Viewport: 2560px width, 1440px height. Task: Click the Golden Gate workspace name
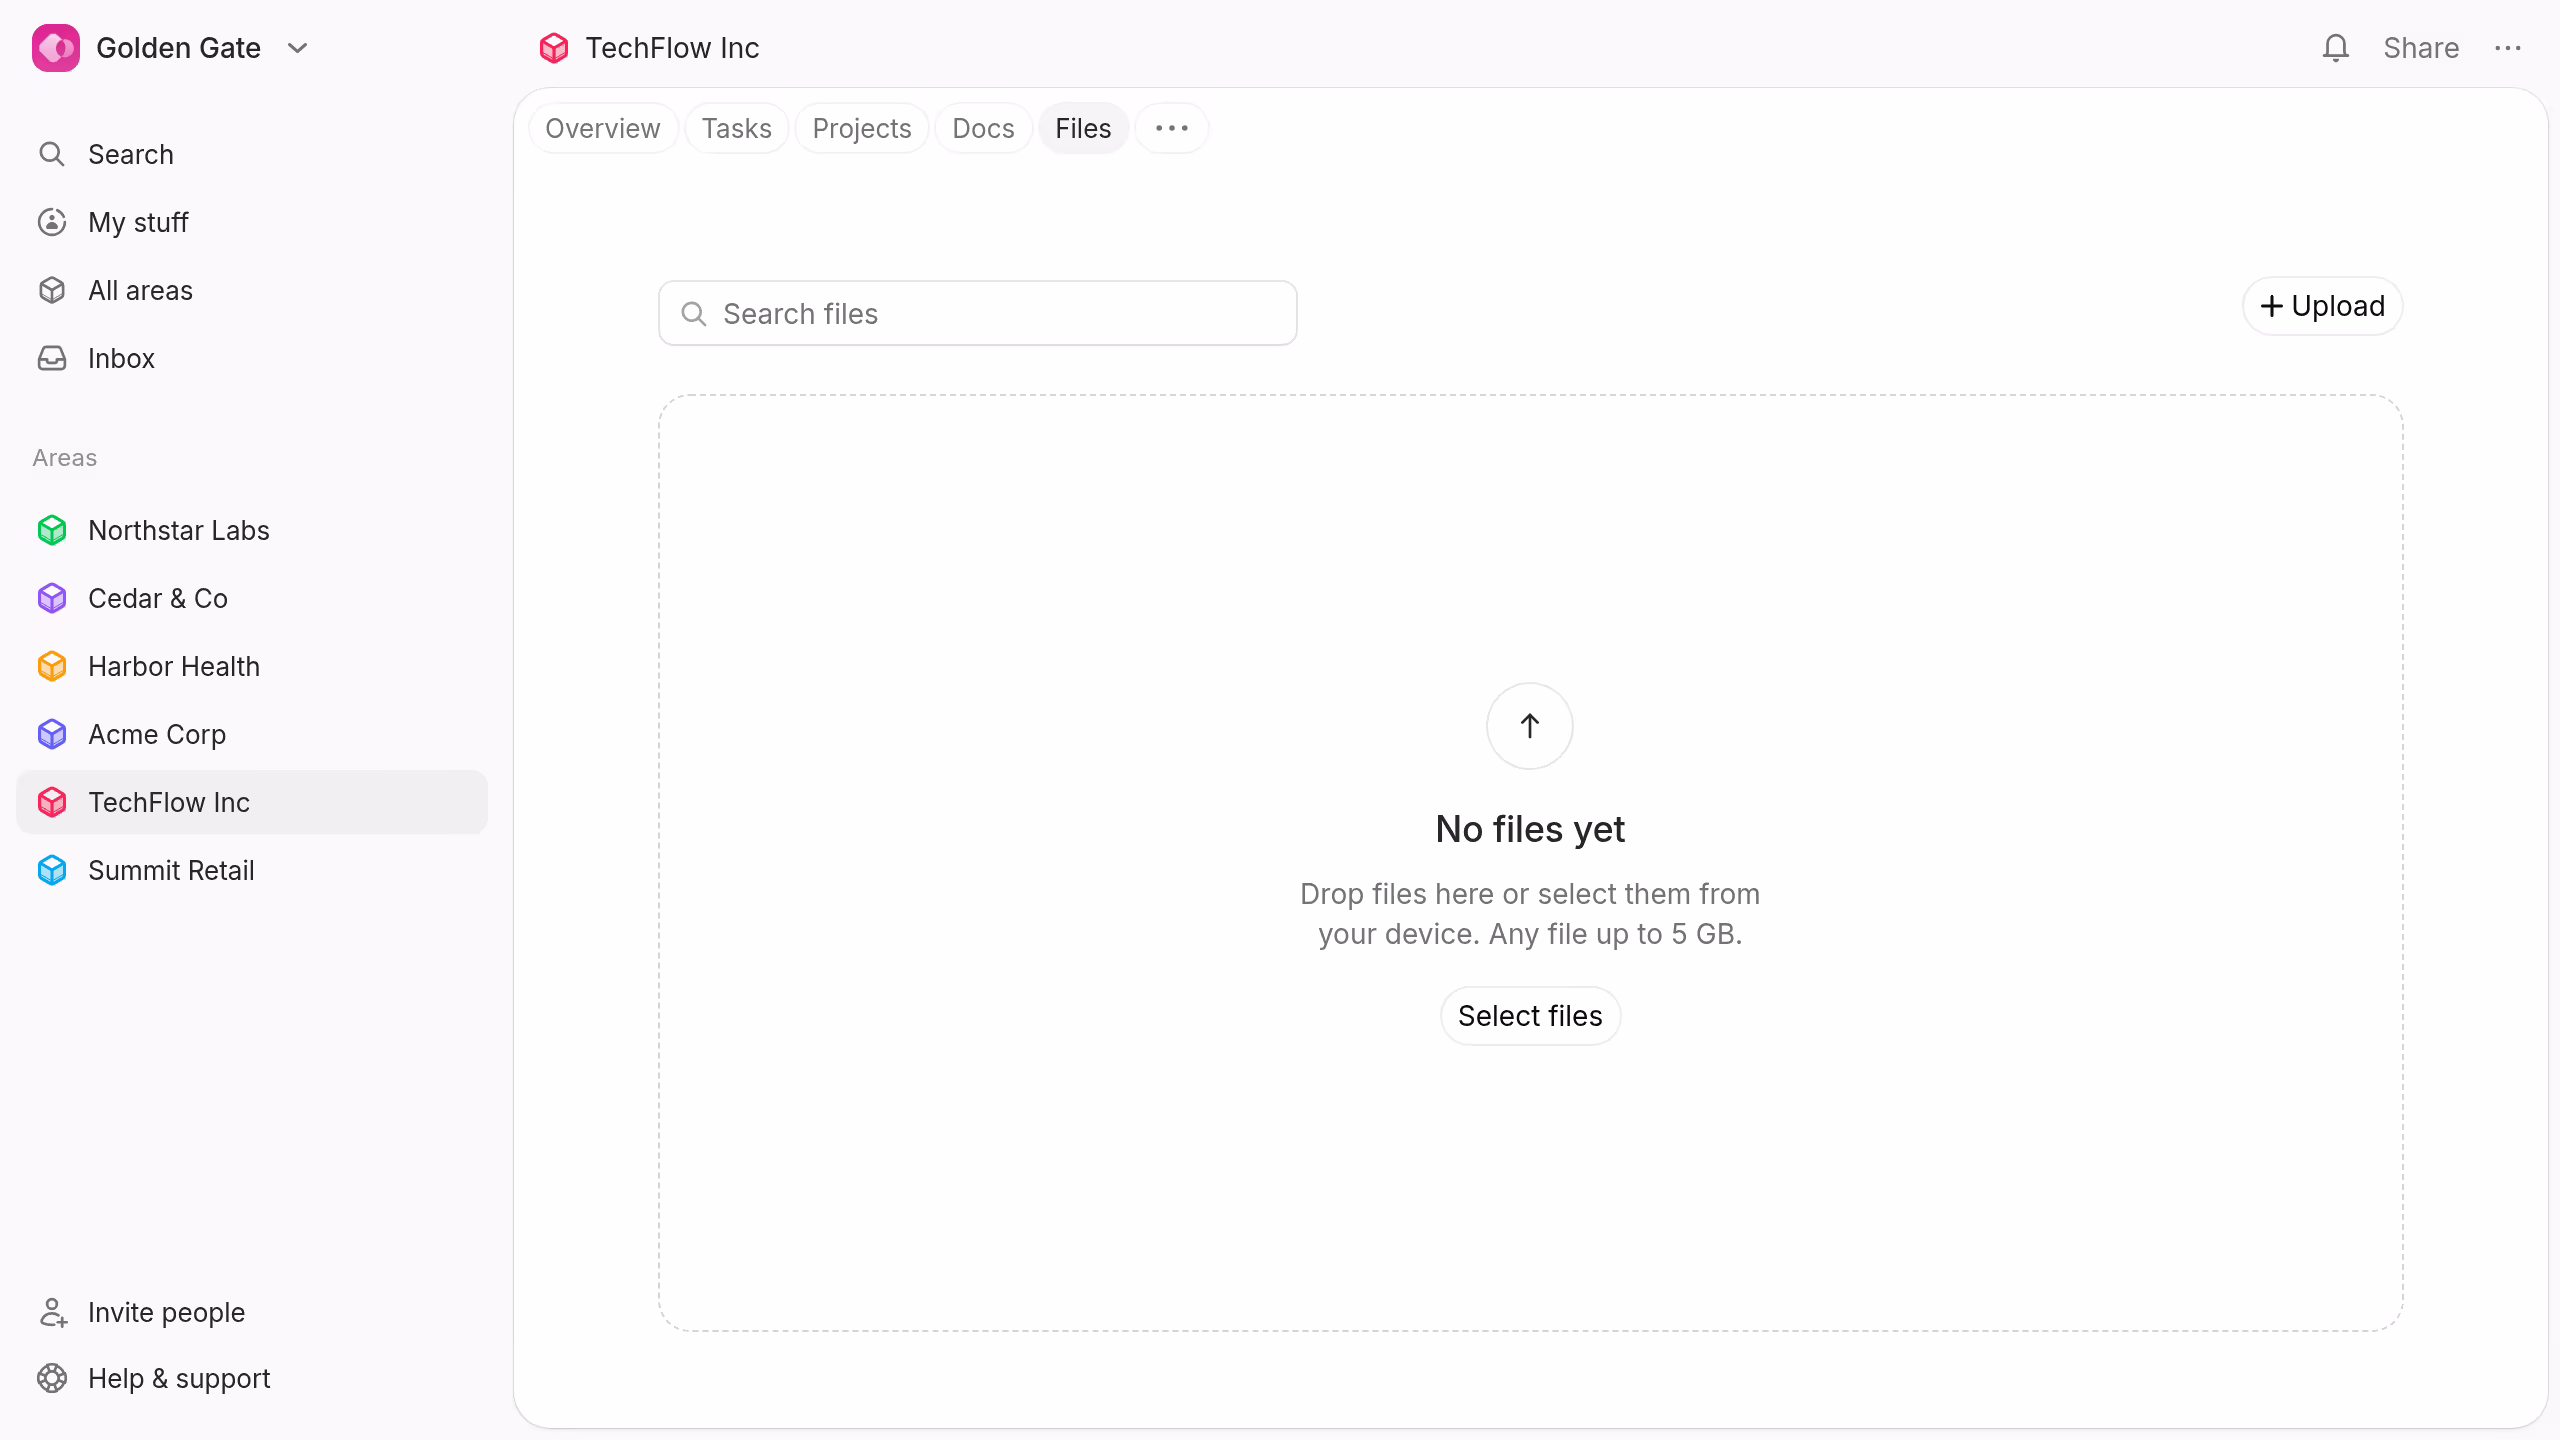click(178, 48)
